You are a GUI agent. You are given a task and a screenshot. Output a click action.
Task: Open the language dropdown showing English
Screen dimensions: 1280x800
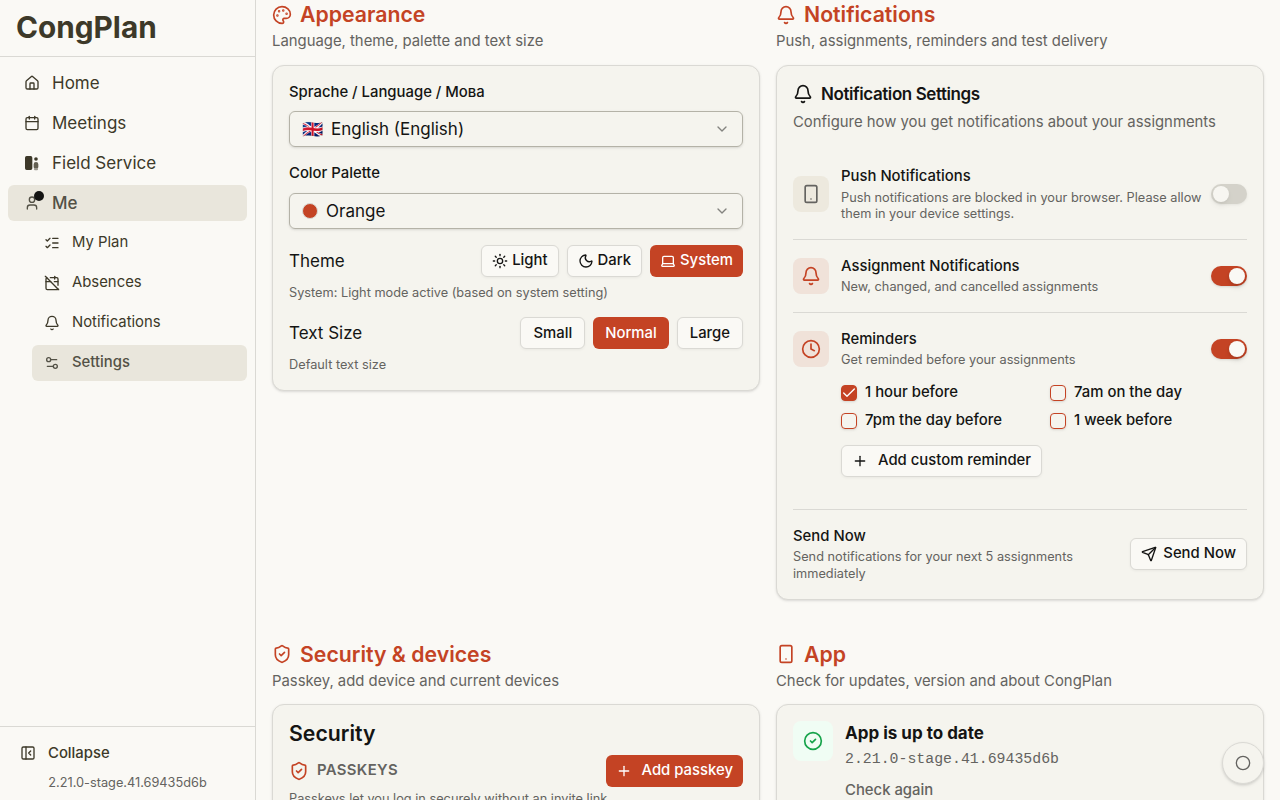(x=516, y=129)
